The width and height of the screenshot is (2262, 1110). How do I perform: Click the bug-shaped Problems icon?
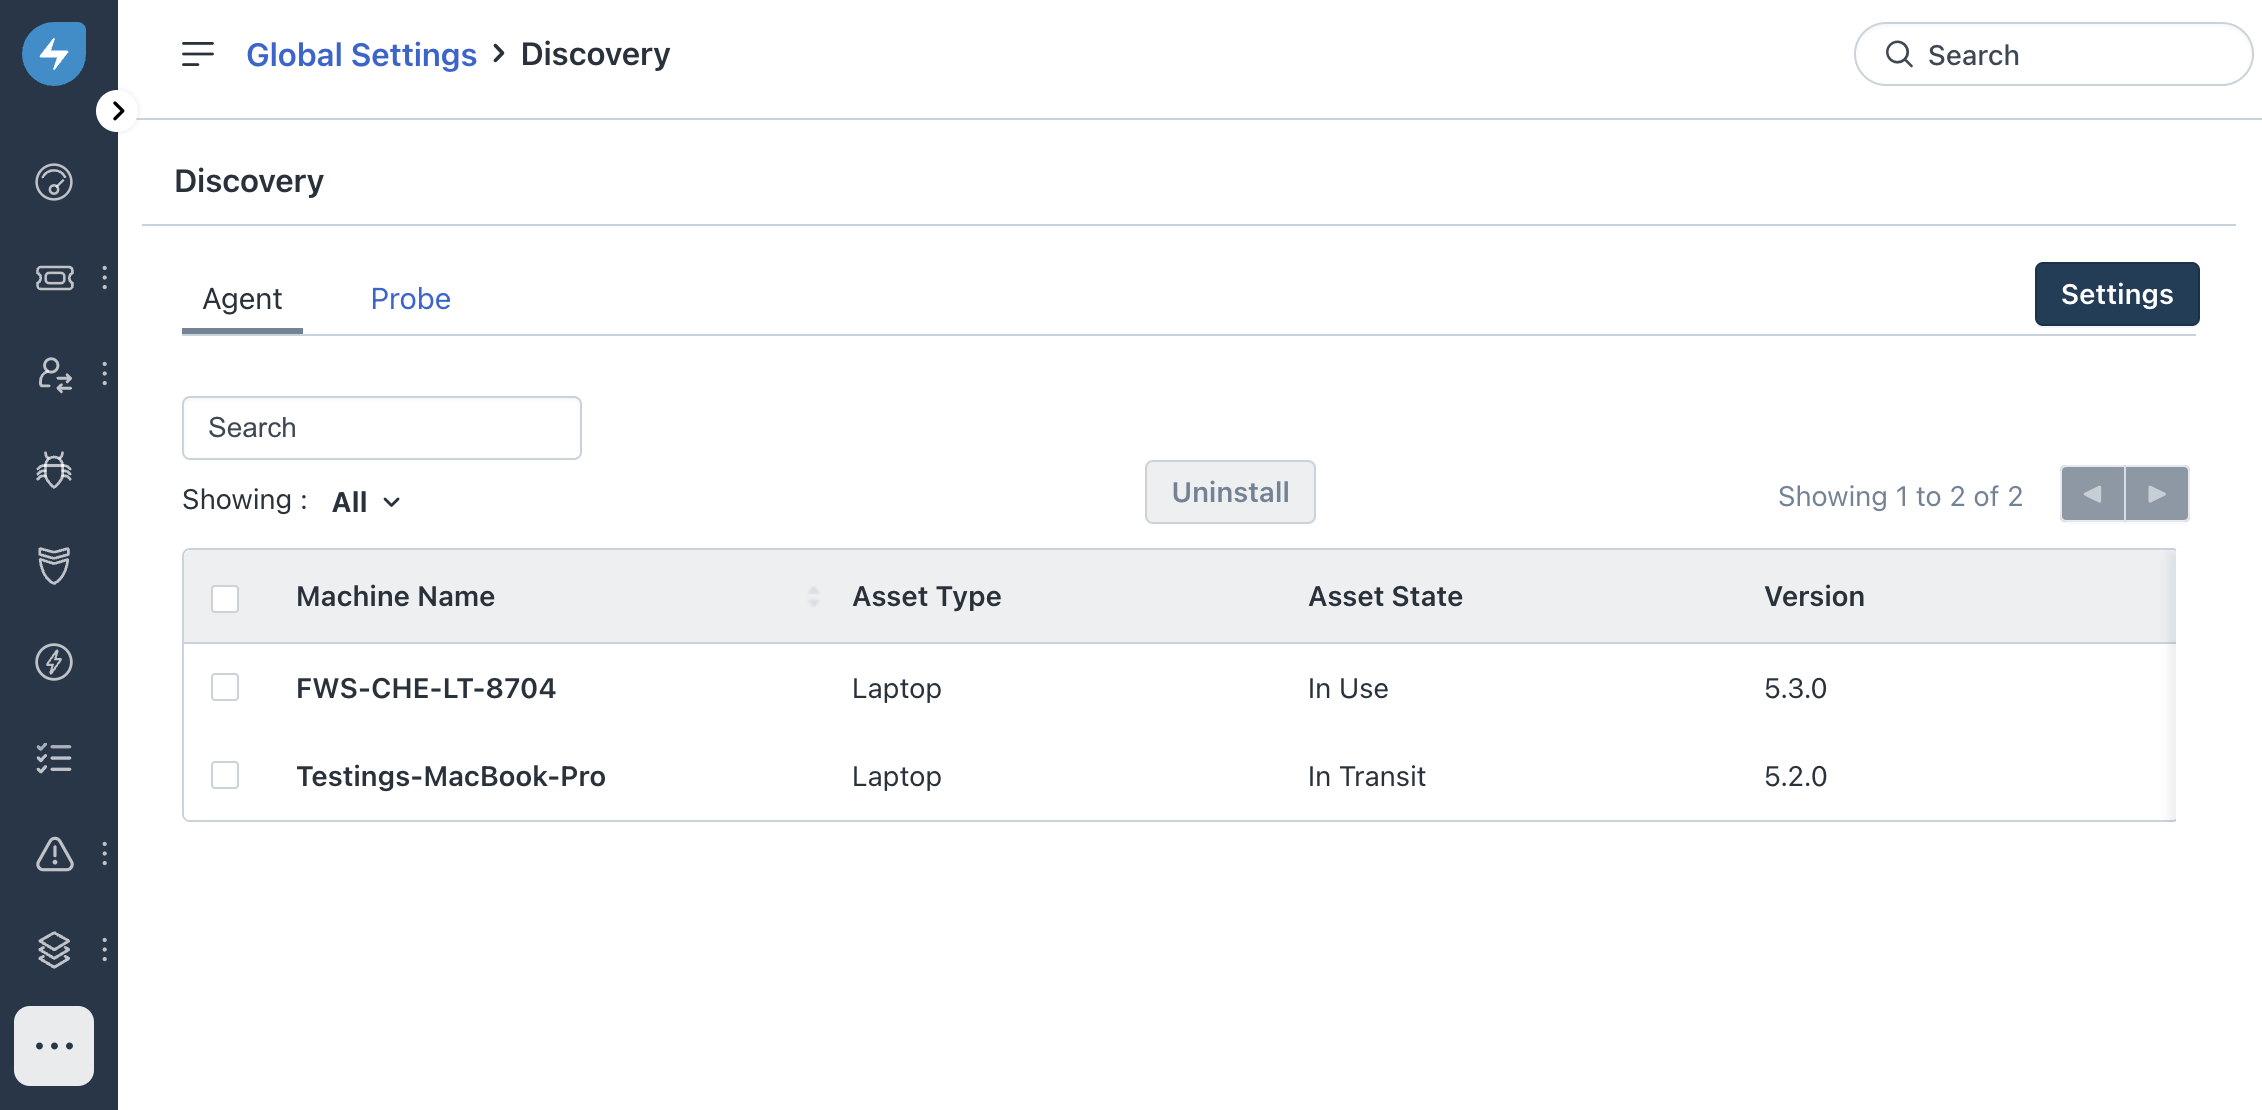pos(54,470)
